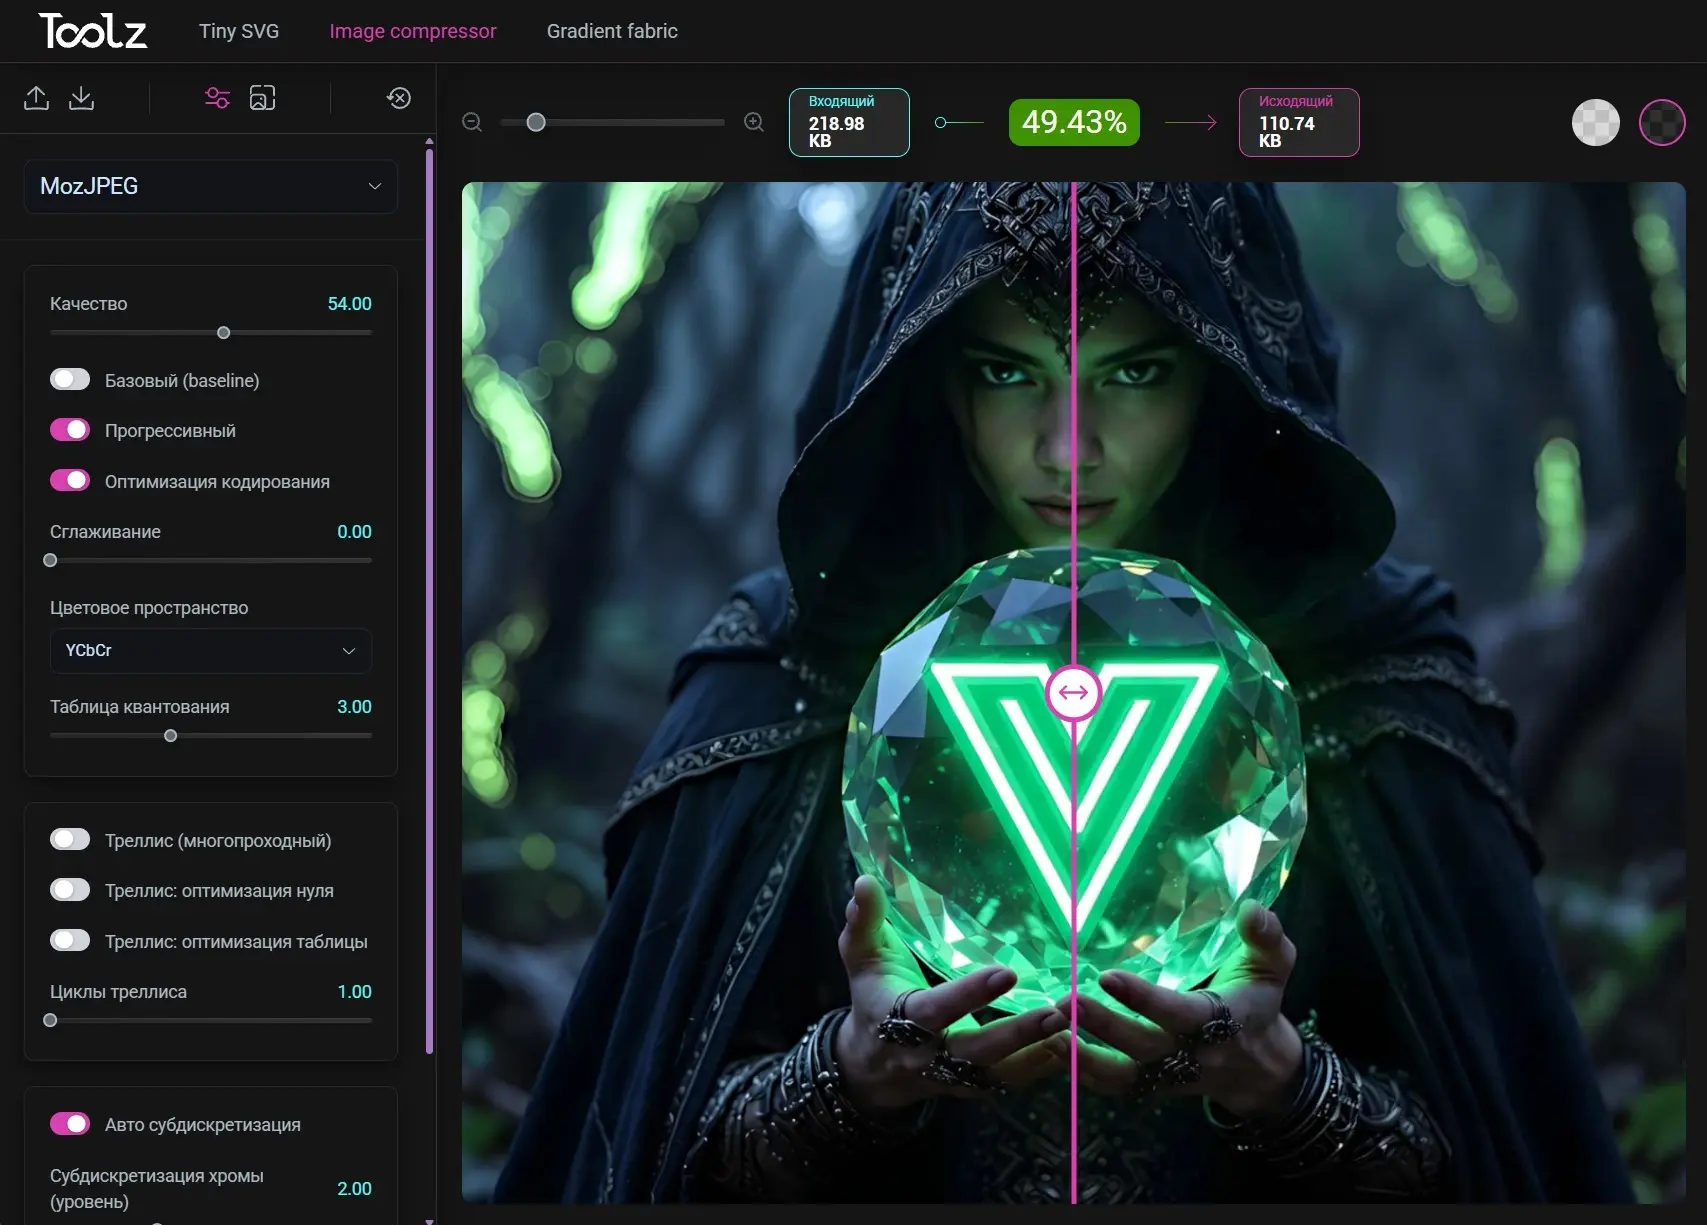Open the settings sliders panel icon

(217, 98)
